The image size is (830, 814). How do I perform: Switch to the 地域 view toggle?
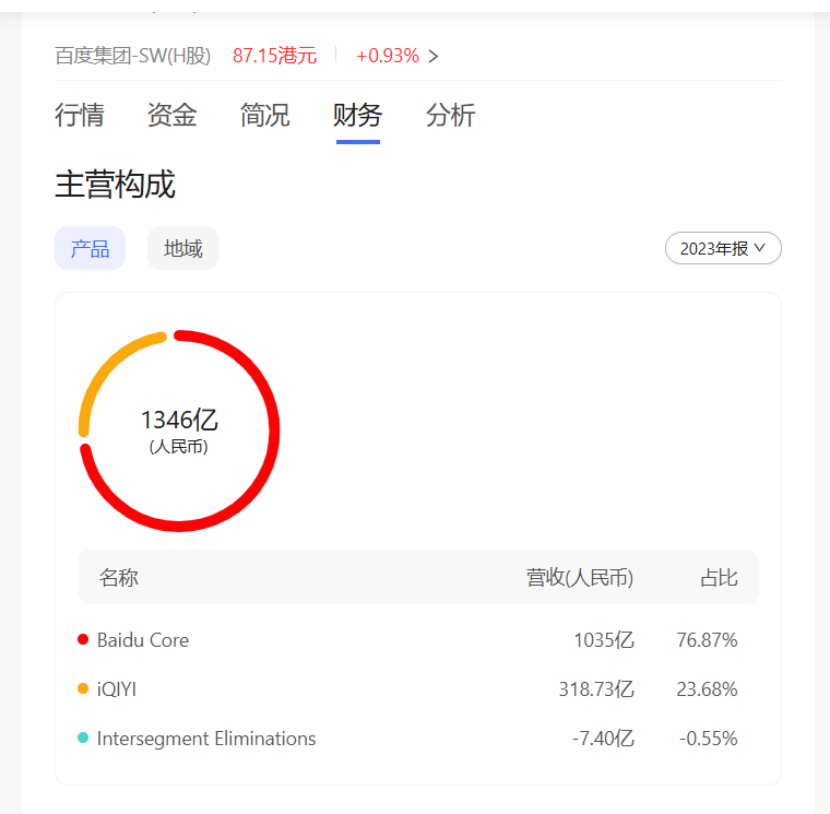(x=182, y=248)
